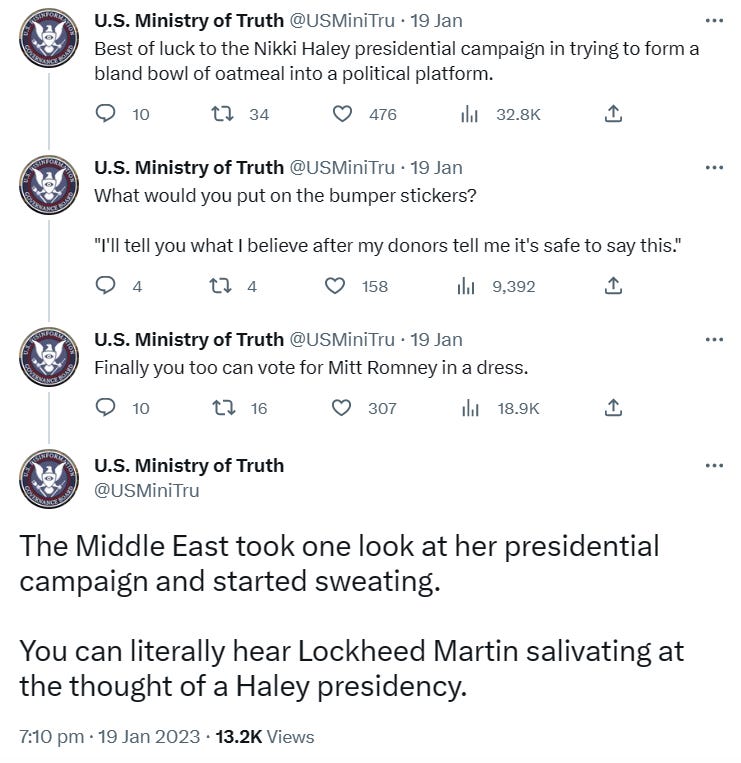Open the U.S. Ministry of Truth name on first tweet
Screen dimensions: 741x763
(x=188, y=20)
